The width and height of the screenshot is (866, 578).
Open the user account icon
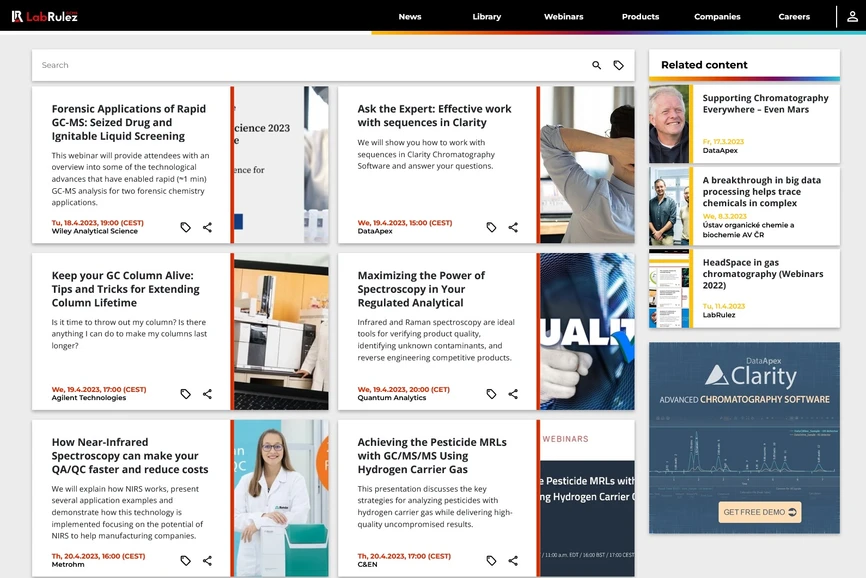point(852,17)
